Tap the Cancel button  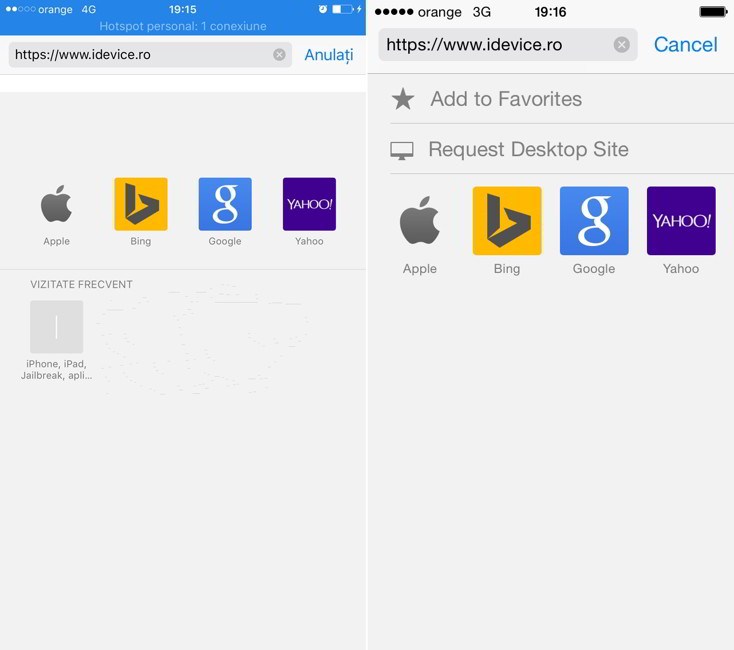(x=685, y=45)
